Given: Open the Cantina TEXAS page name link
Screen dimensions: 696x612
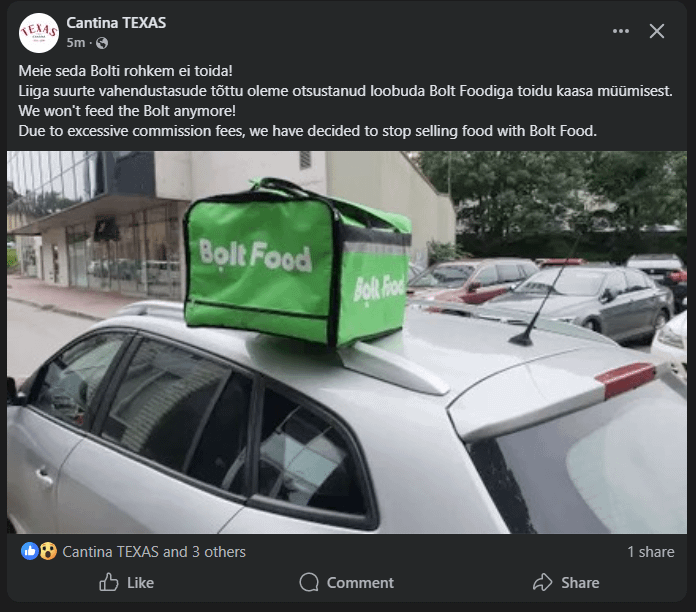Looking at the screenshot, I should 116,22.
